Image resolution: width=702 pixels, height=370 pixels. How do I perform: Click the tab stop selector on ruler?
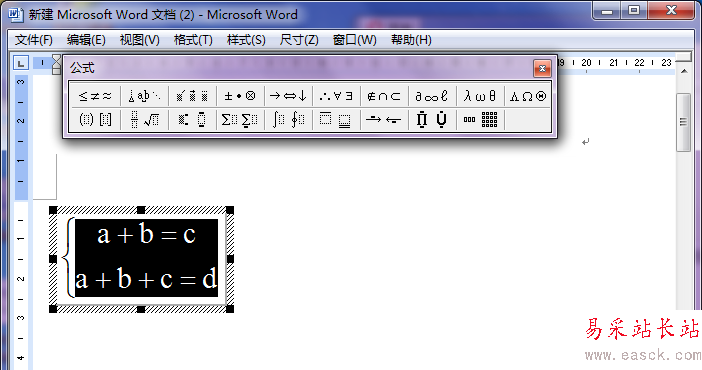click(21, 63)
